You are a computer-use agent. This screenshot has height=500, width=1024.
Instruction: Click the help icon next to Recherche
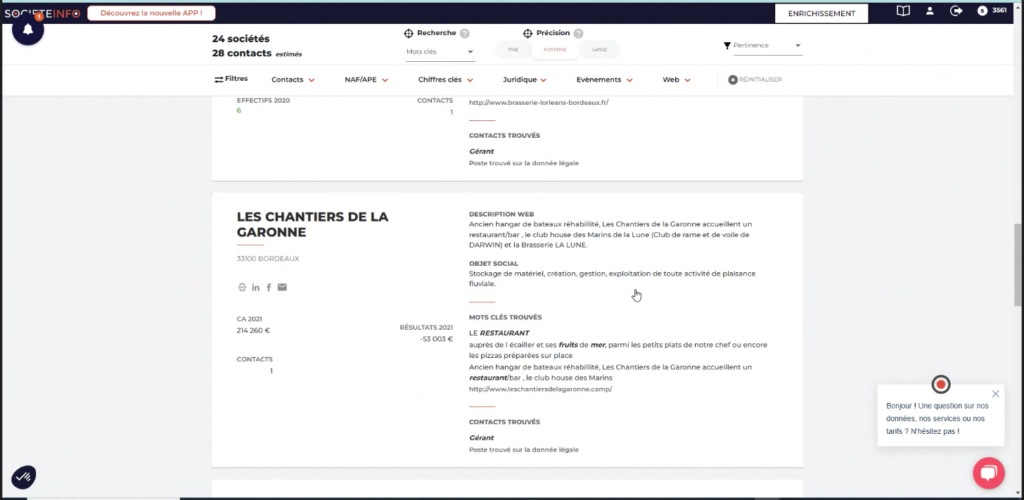(465, 33)
